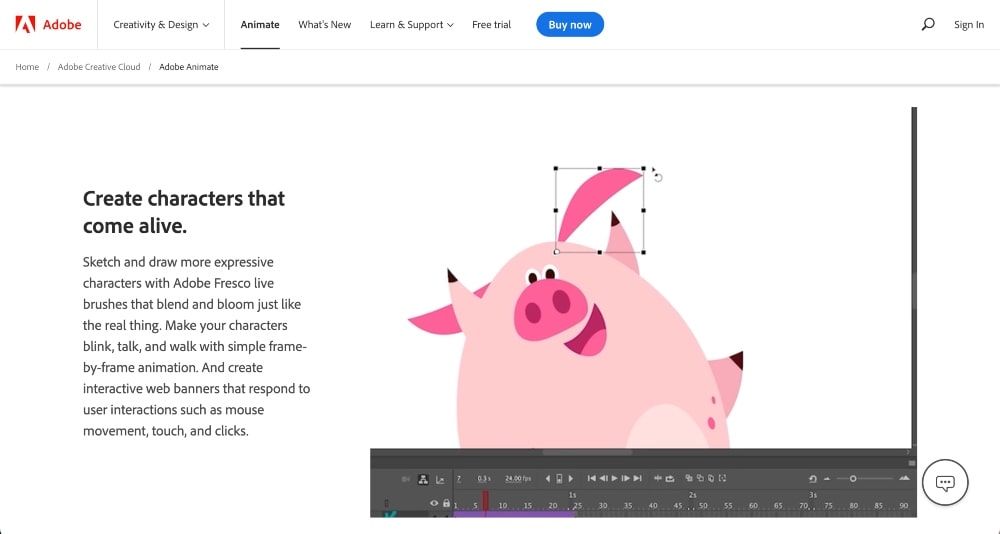Open Adobe Creative Cloud breadcrumb link
Viewport: 1000px width, 534px height.
[99, 66]
